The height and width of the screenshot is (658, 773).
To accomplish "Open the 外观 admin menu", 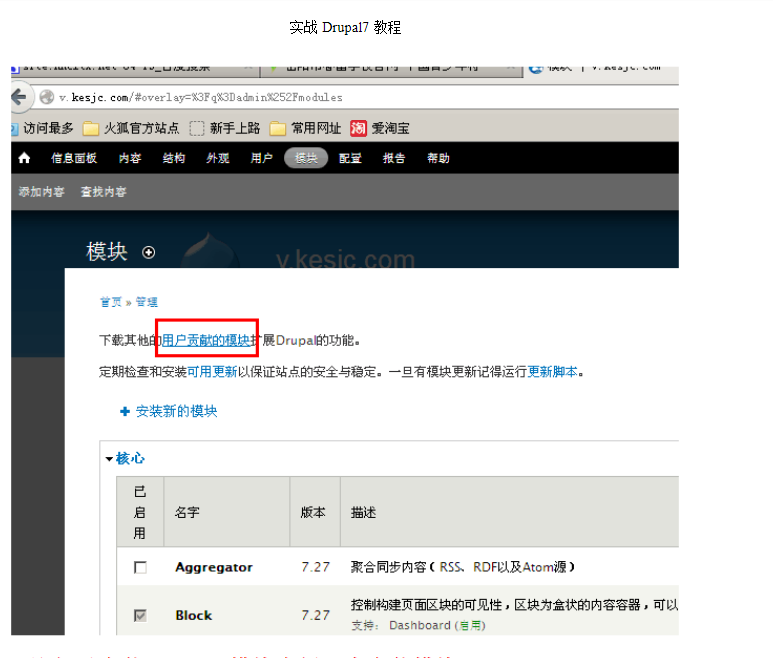I will click(218, 158).
